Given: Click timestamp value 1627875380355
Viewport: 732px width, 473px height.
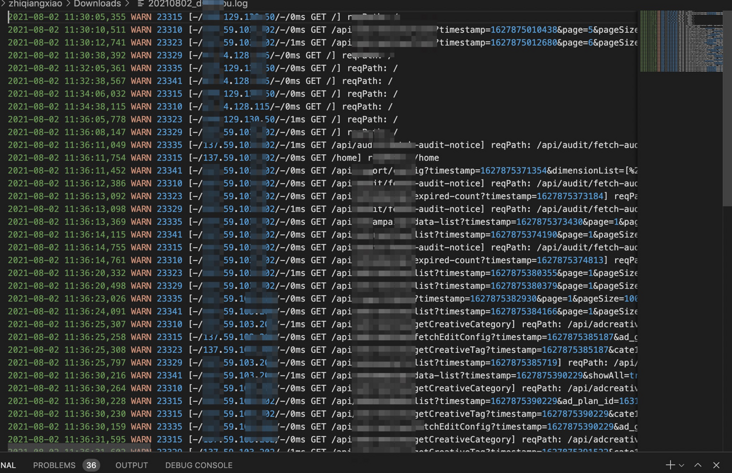Looking at the screenshot, I should 524,273.
